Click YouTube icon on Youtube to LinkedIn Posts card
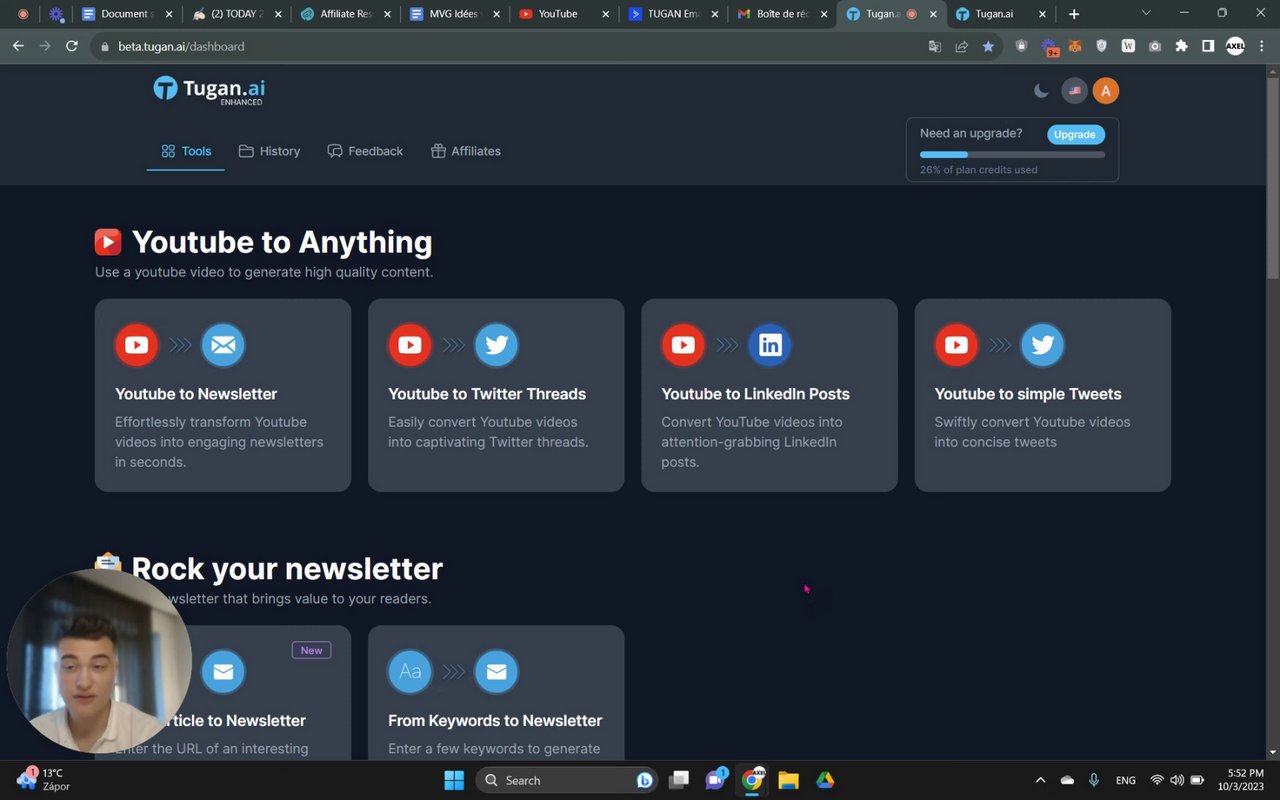Image resolution: width=1280 pixels, height=800 pixels. [683, 345]
